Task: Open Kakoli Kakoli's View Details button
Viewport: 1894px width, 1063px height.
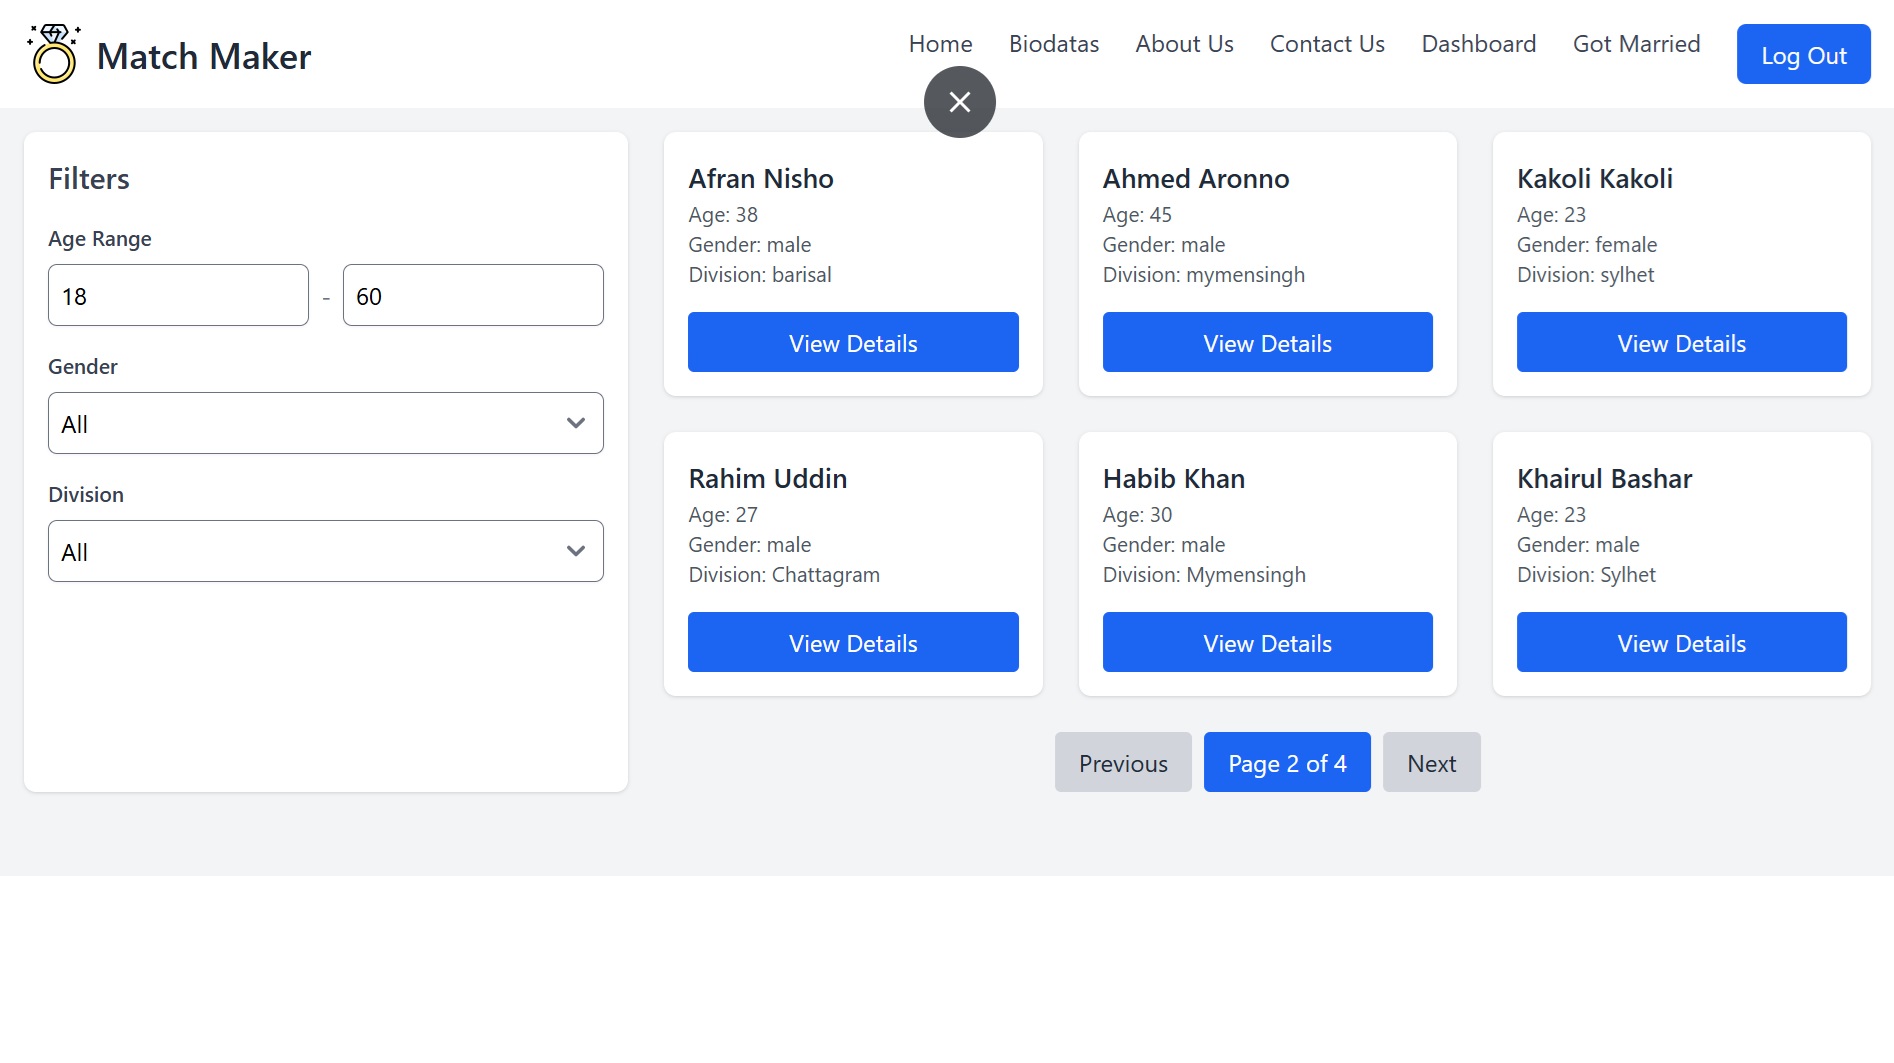Action: [x=1681, y=343]
